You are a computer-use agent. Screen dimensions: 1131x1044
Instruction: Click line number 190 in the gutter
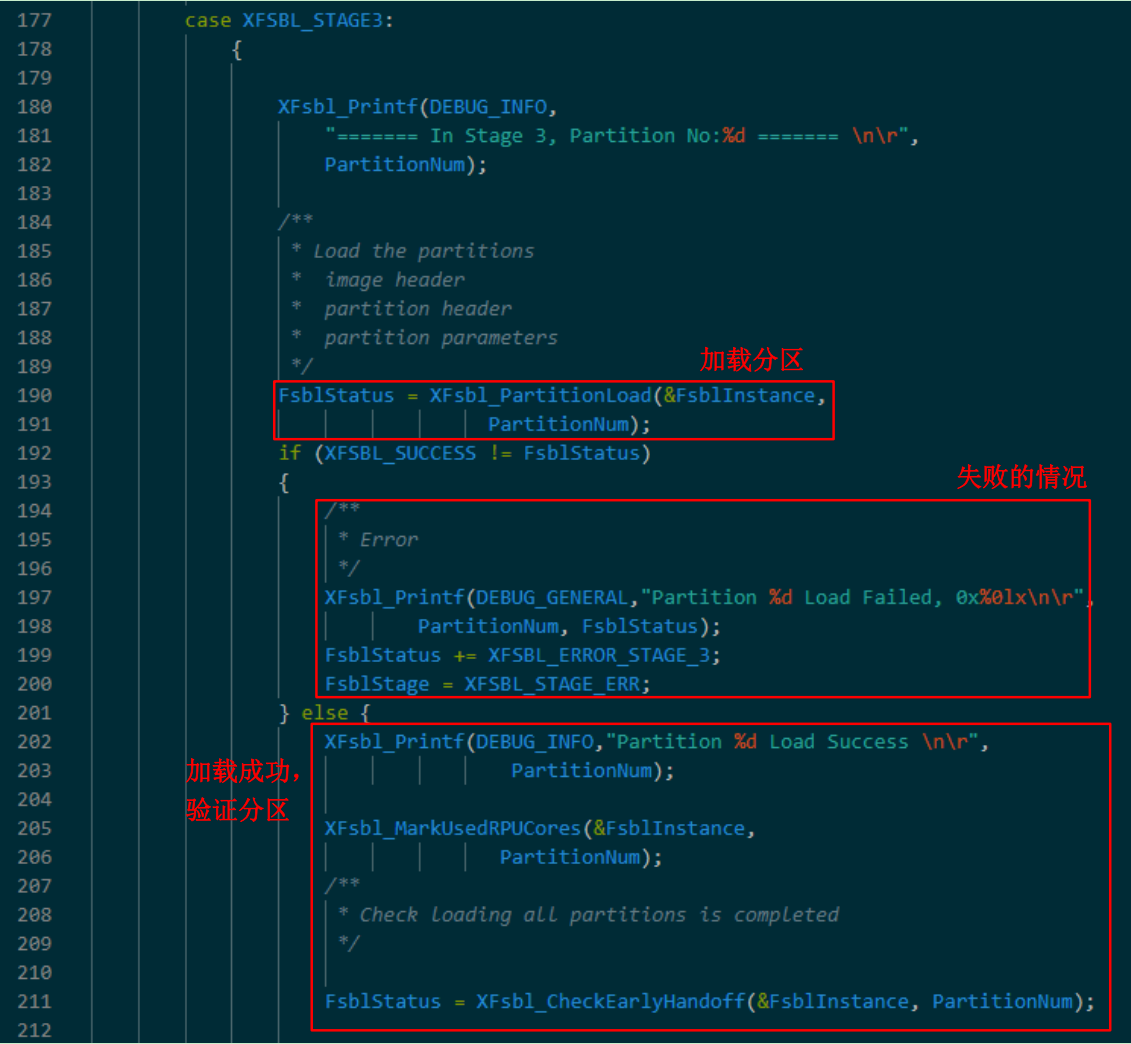tap(35, 395)
